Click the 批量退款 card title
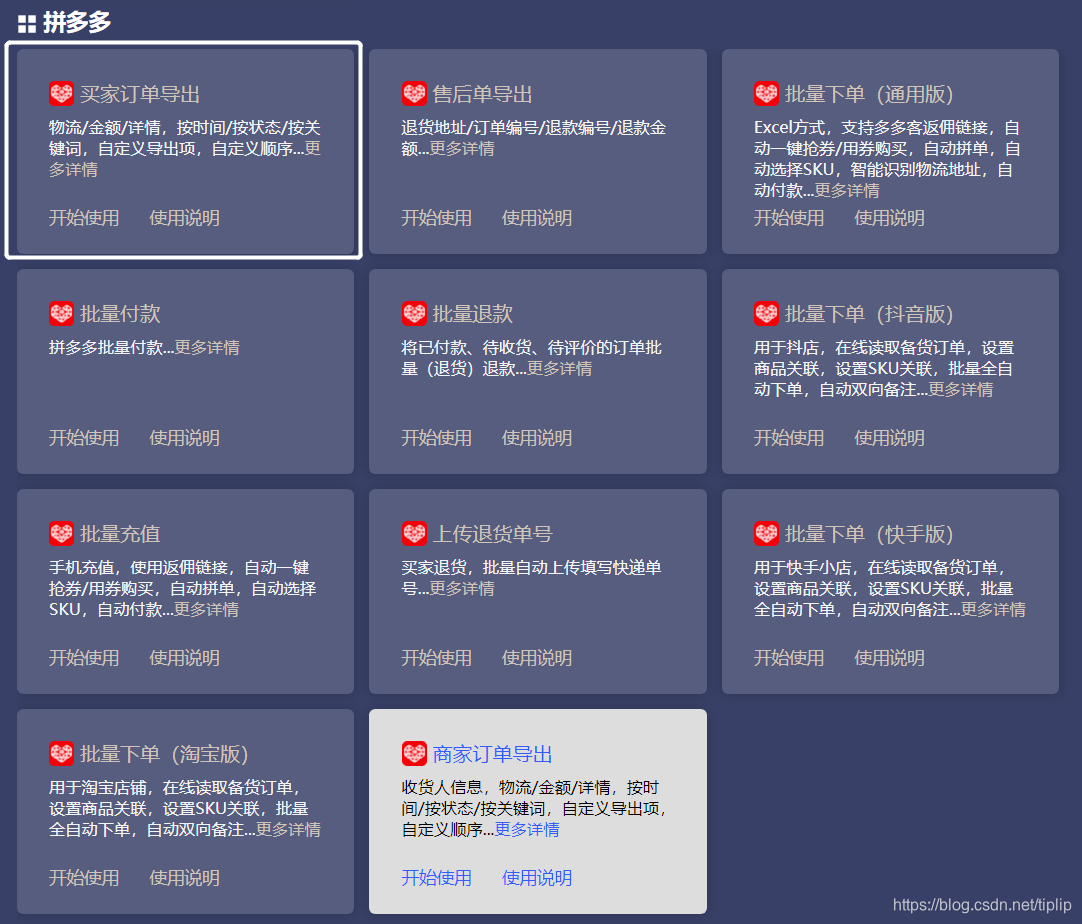The height and width of the screenshot is (924, 1082). click(x=473, y=314)
